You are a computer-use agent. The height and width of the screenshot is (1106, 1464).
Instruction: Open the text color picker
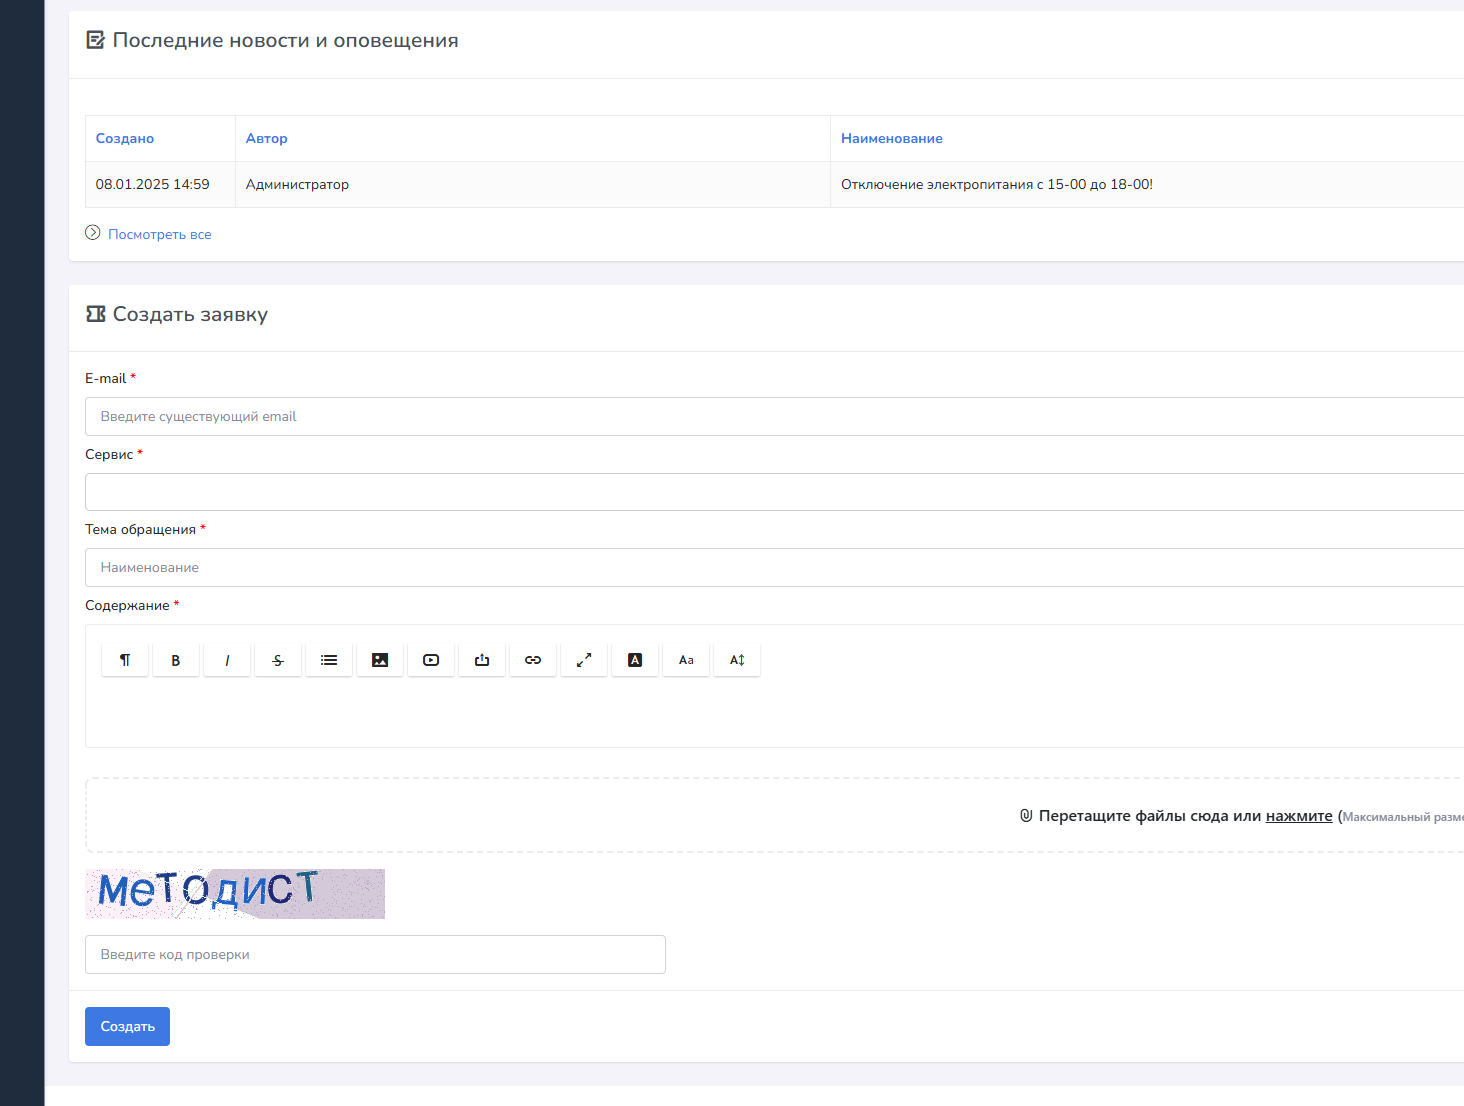635,660
